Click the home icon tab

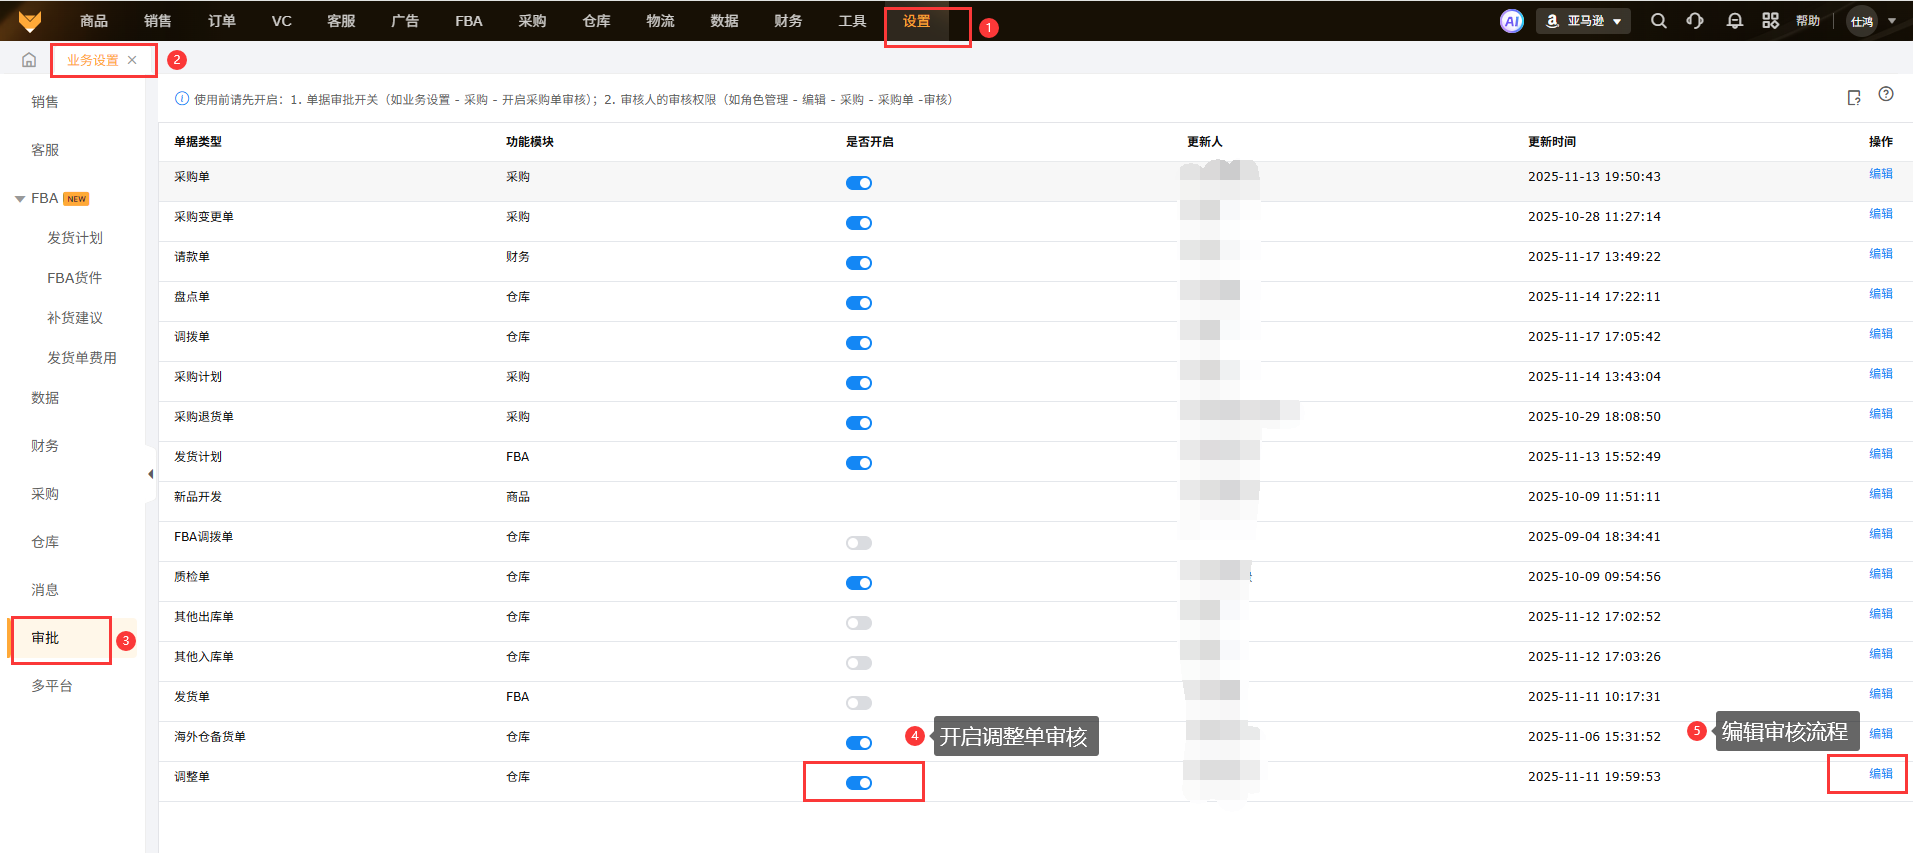coord(29,60)
